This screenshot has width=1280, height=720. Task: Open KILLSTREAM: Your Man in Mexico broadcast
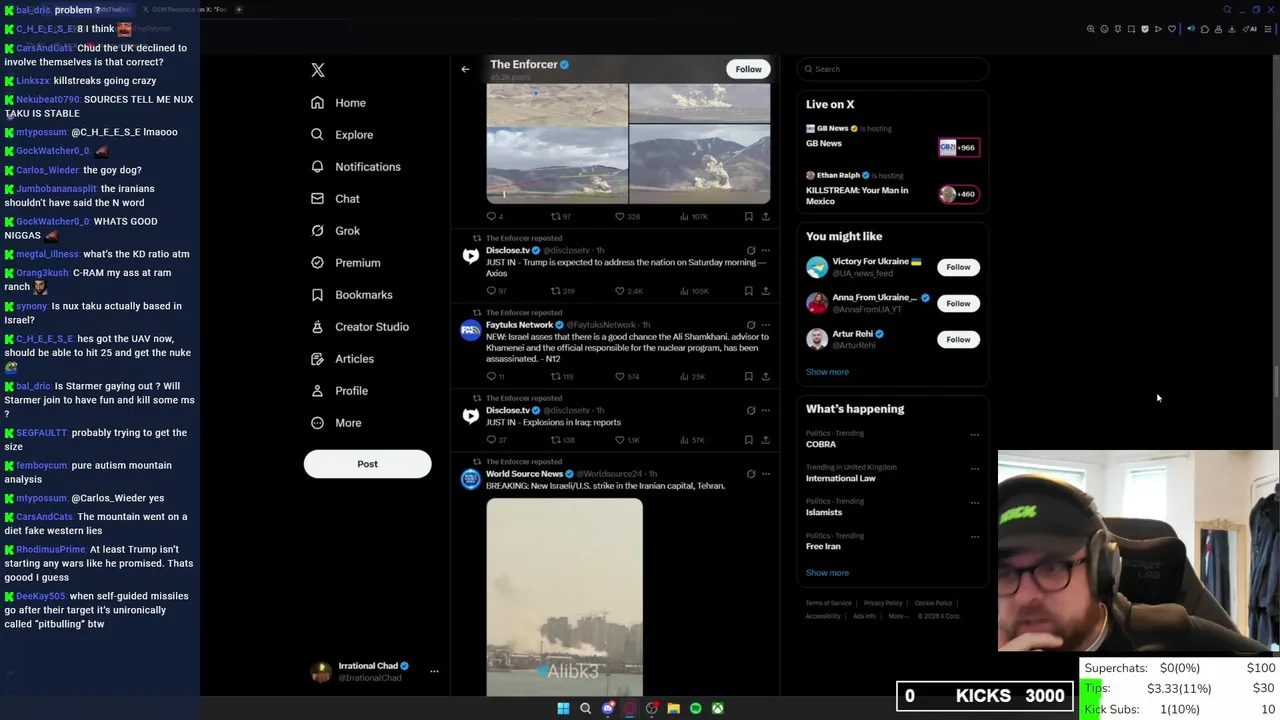892,189
